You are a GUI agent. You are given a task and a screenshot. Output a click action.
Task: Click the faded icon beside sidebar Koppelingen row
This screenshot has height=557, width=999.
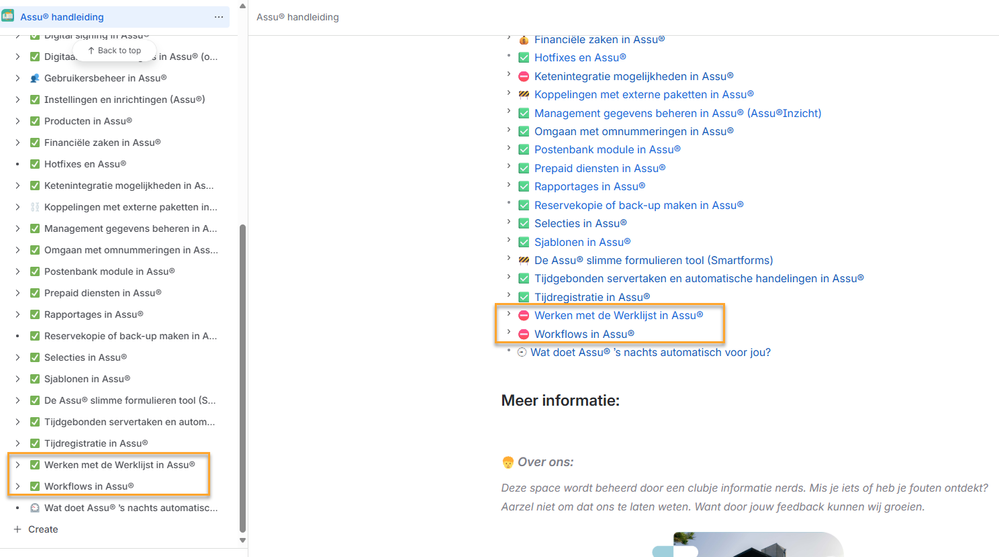pyautogui.click(x=35, y=207)
